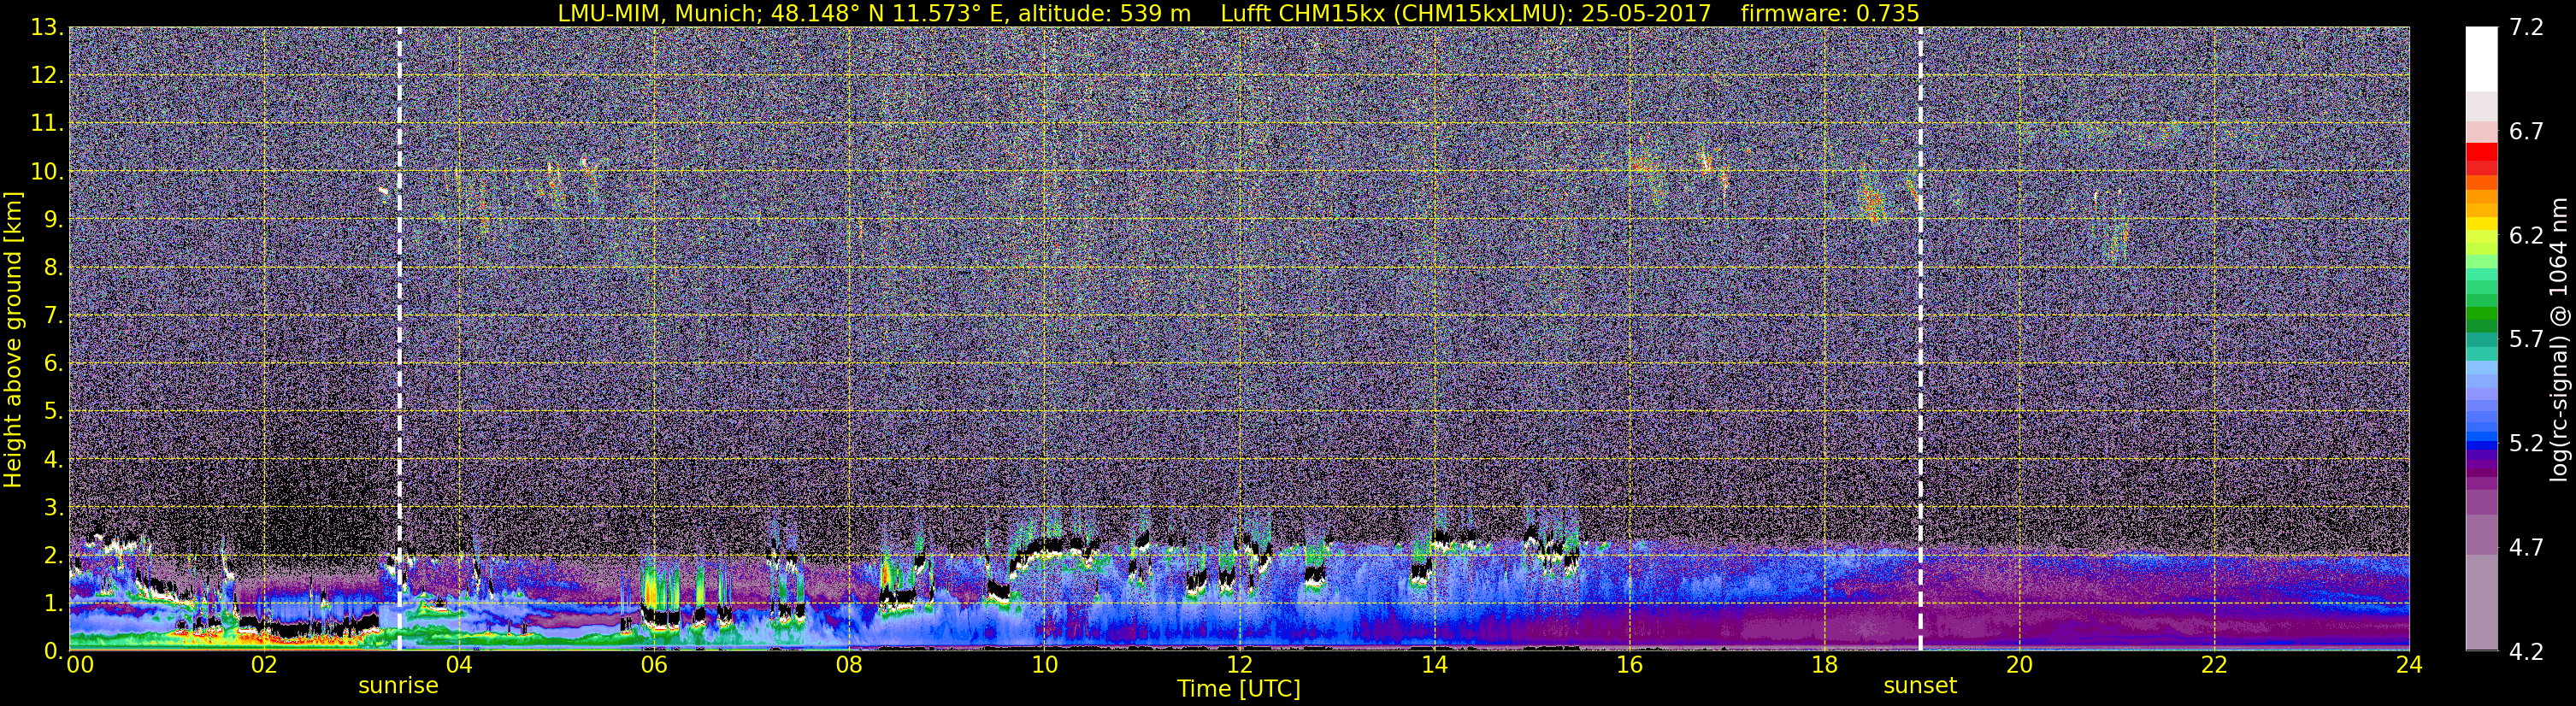
Task: Click the height axis tick label '13.'
Action: click(x=47, y=27)
